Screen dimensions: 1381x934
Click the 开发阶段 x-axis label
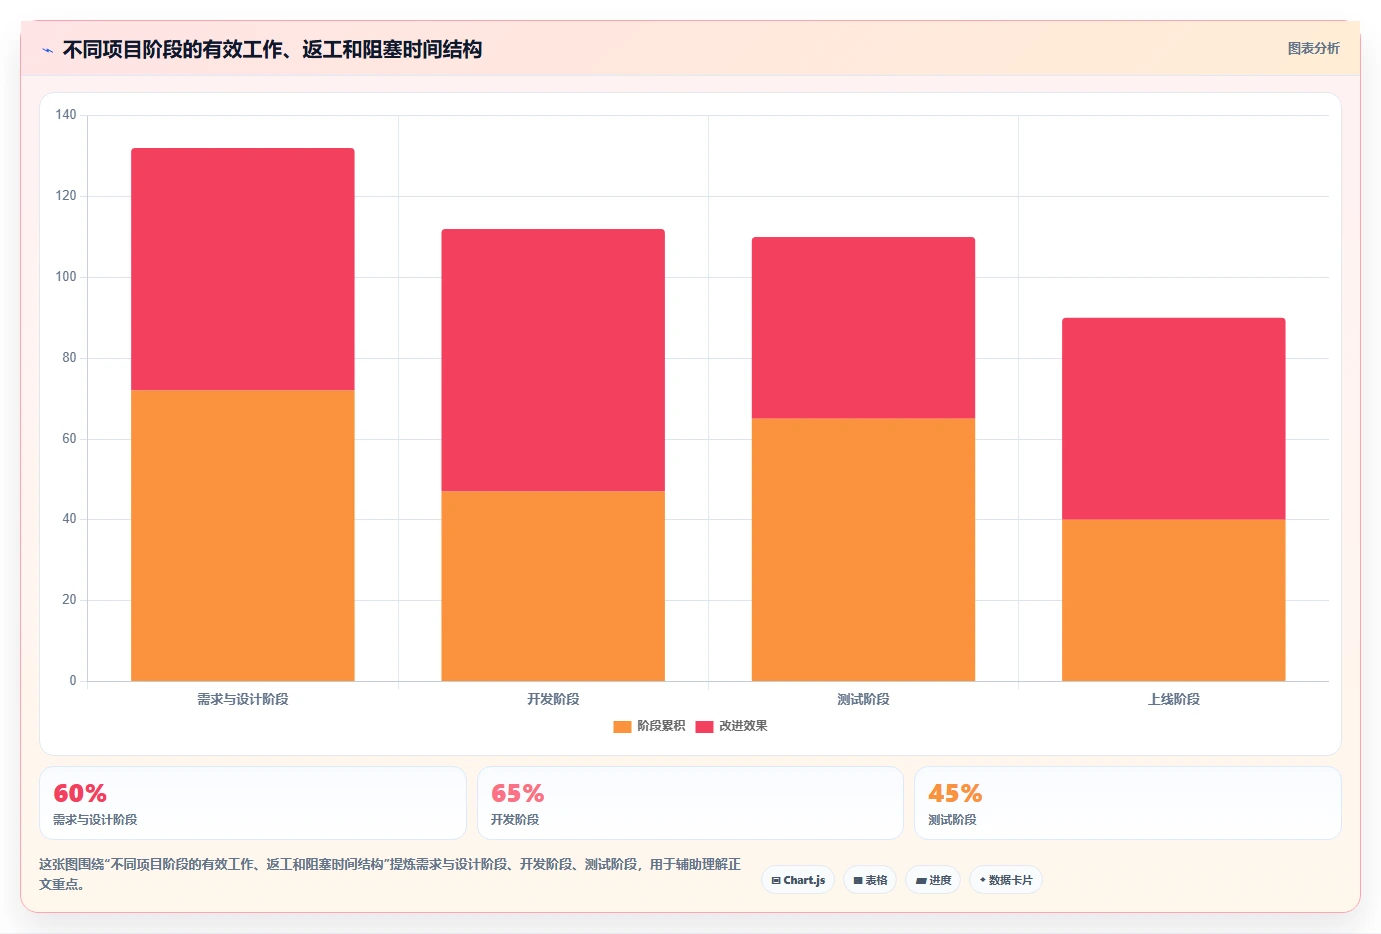[553, 699]
